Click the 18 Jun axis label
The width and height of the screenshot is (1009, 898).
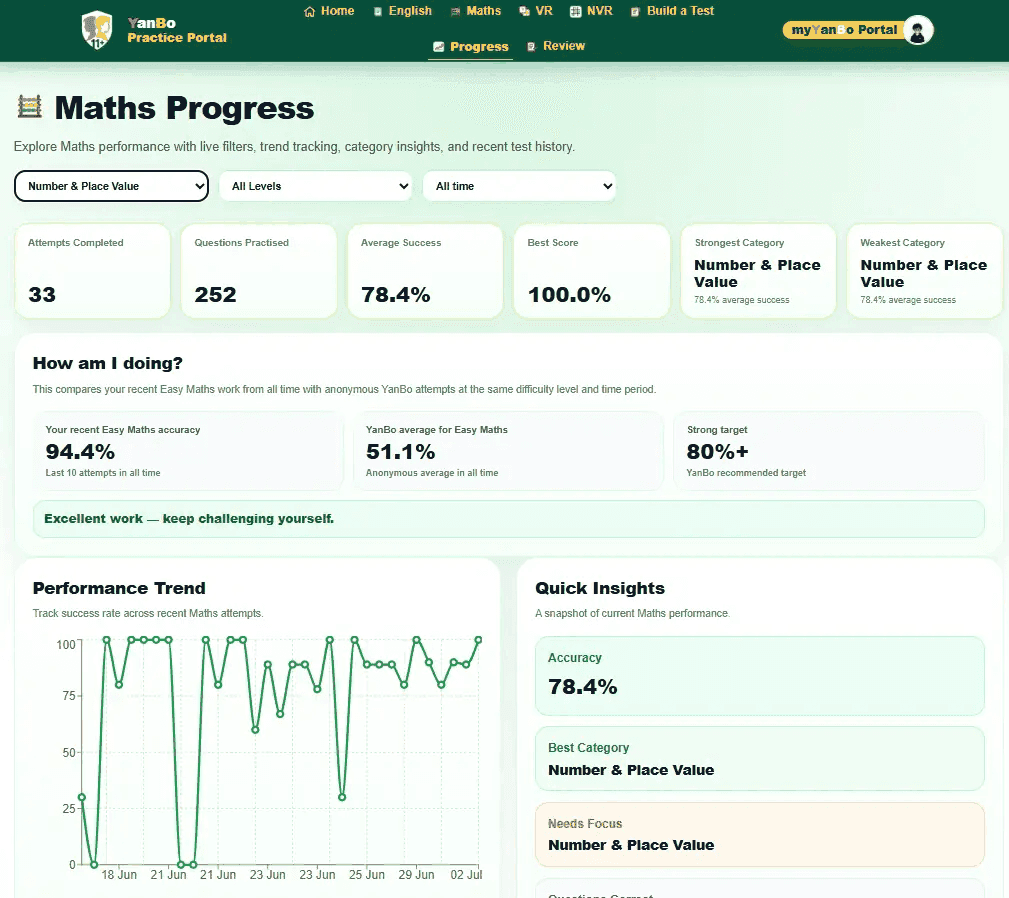pos(119,875)
